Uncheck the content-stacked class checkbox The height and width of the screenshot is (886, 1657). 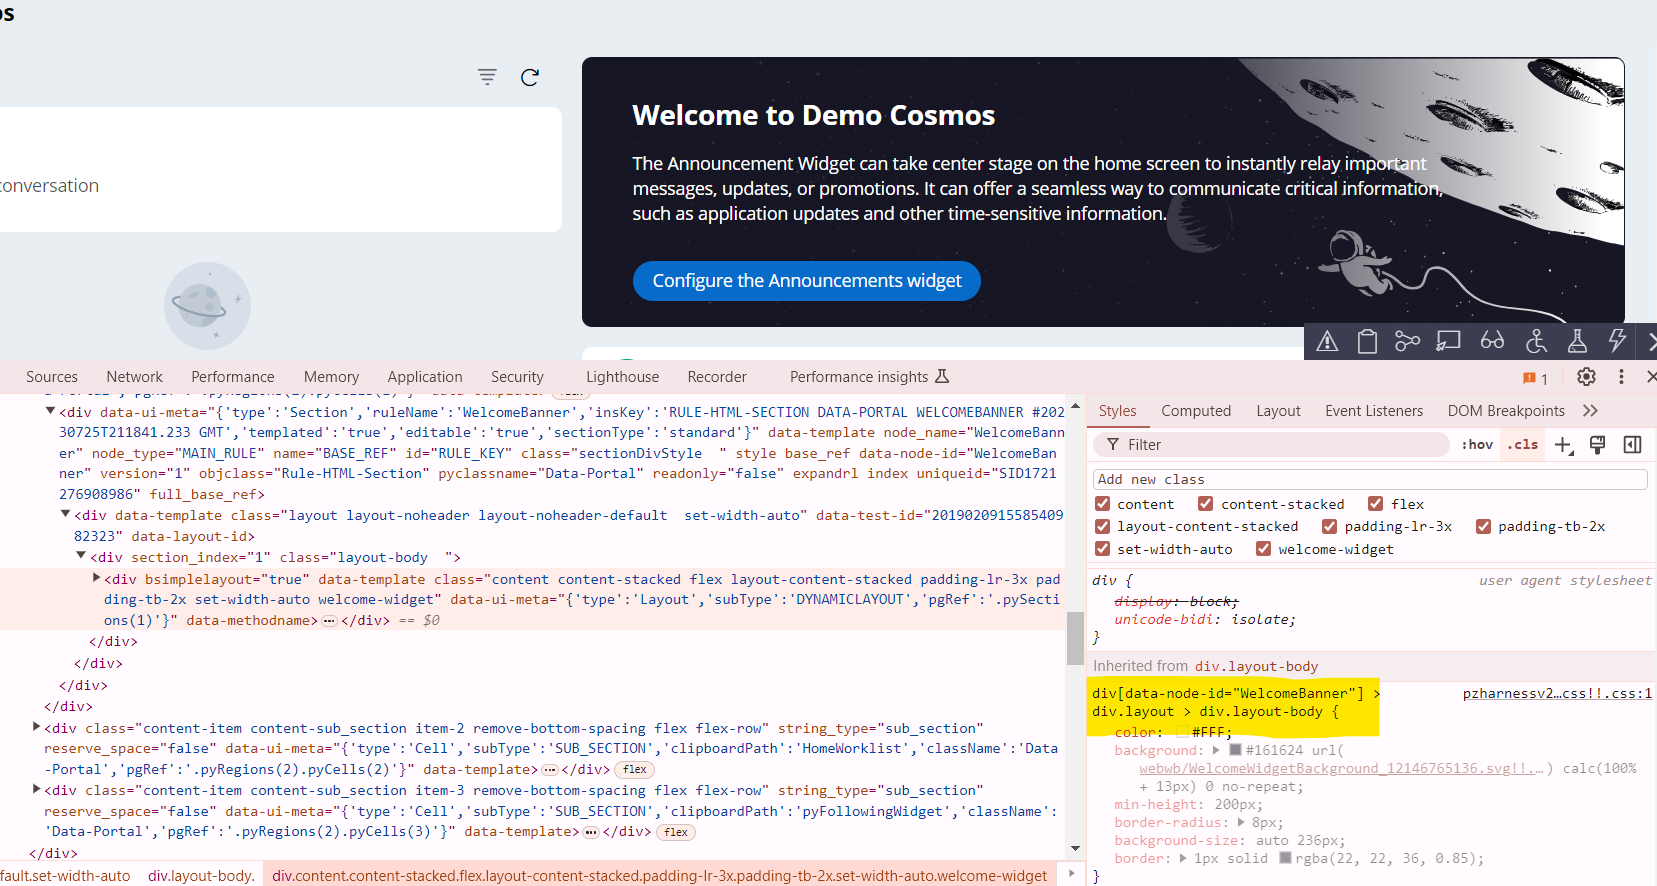tap(1206, 504)
